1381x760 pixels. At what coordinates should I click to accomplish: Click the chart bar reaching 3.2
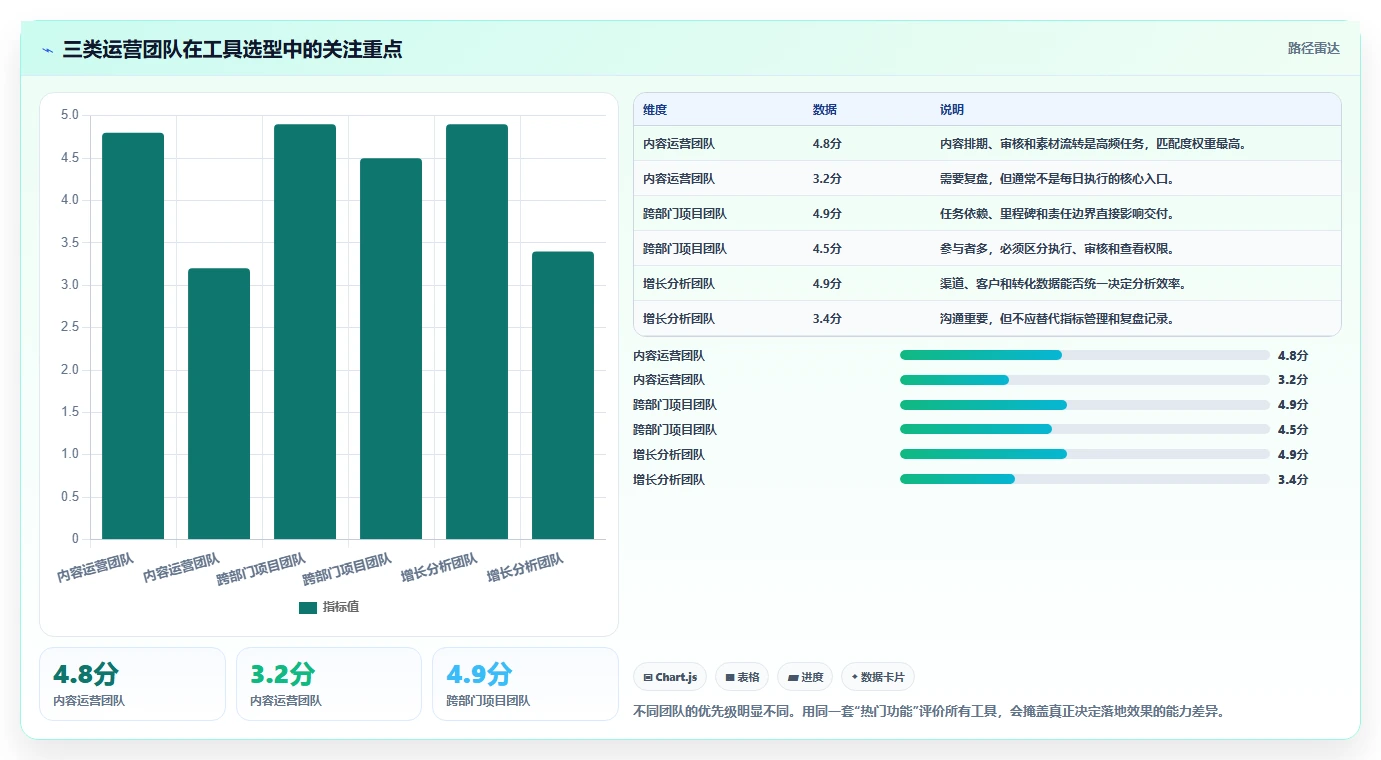click(219, 404)
